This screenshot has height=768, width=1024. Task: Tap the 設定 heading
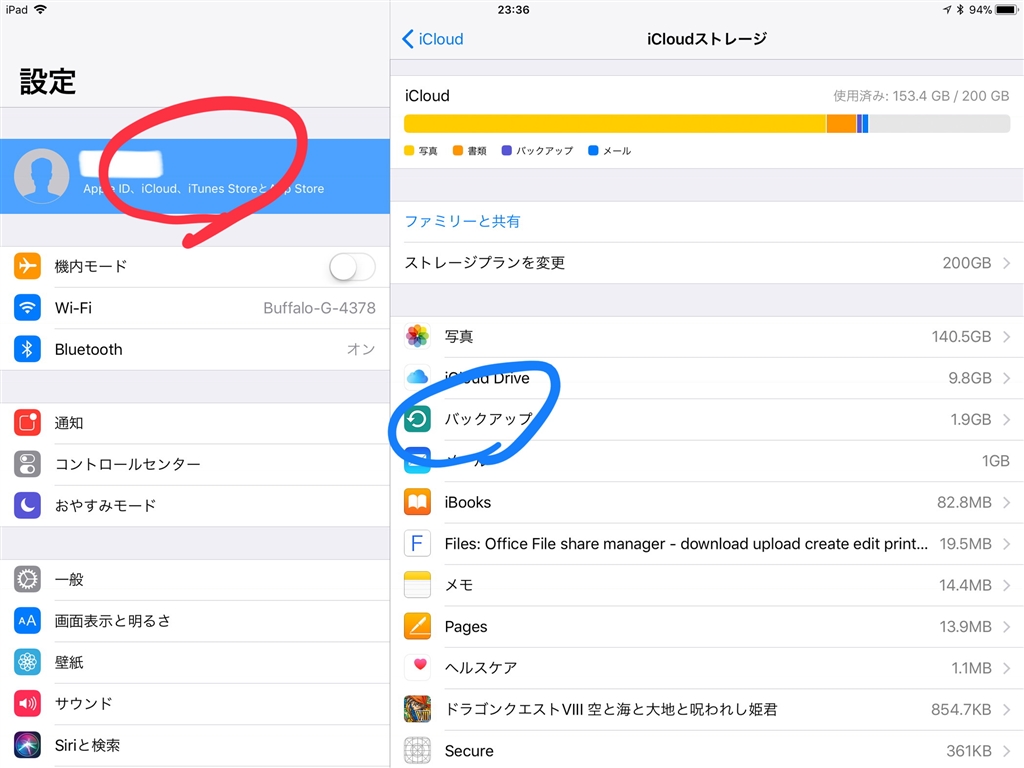[48, 82]
